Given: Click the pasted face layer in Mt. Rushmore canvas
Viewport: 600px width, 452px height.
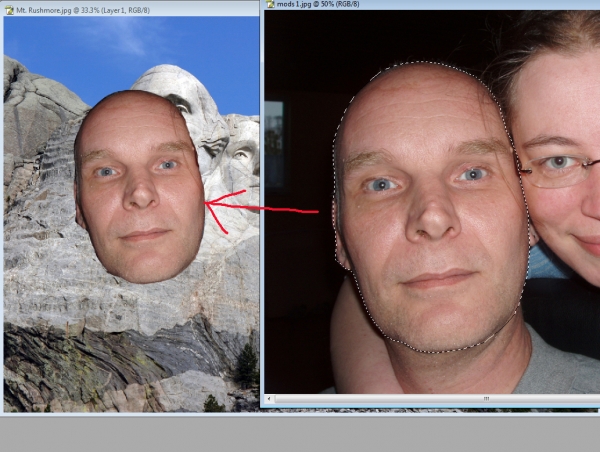Looking at the screenshot, I should tap(139, 187).
